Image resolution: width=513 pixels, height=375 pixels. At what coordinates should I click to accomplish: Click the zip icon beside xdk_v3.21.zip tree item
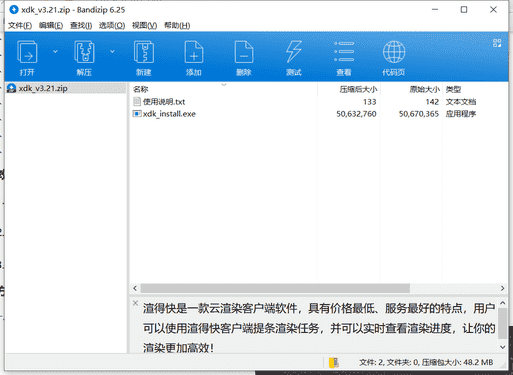(x=11, y=88)
